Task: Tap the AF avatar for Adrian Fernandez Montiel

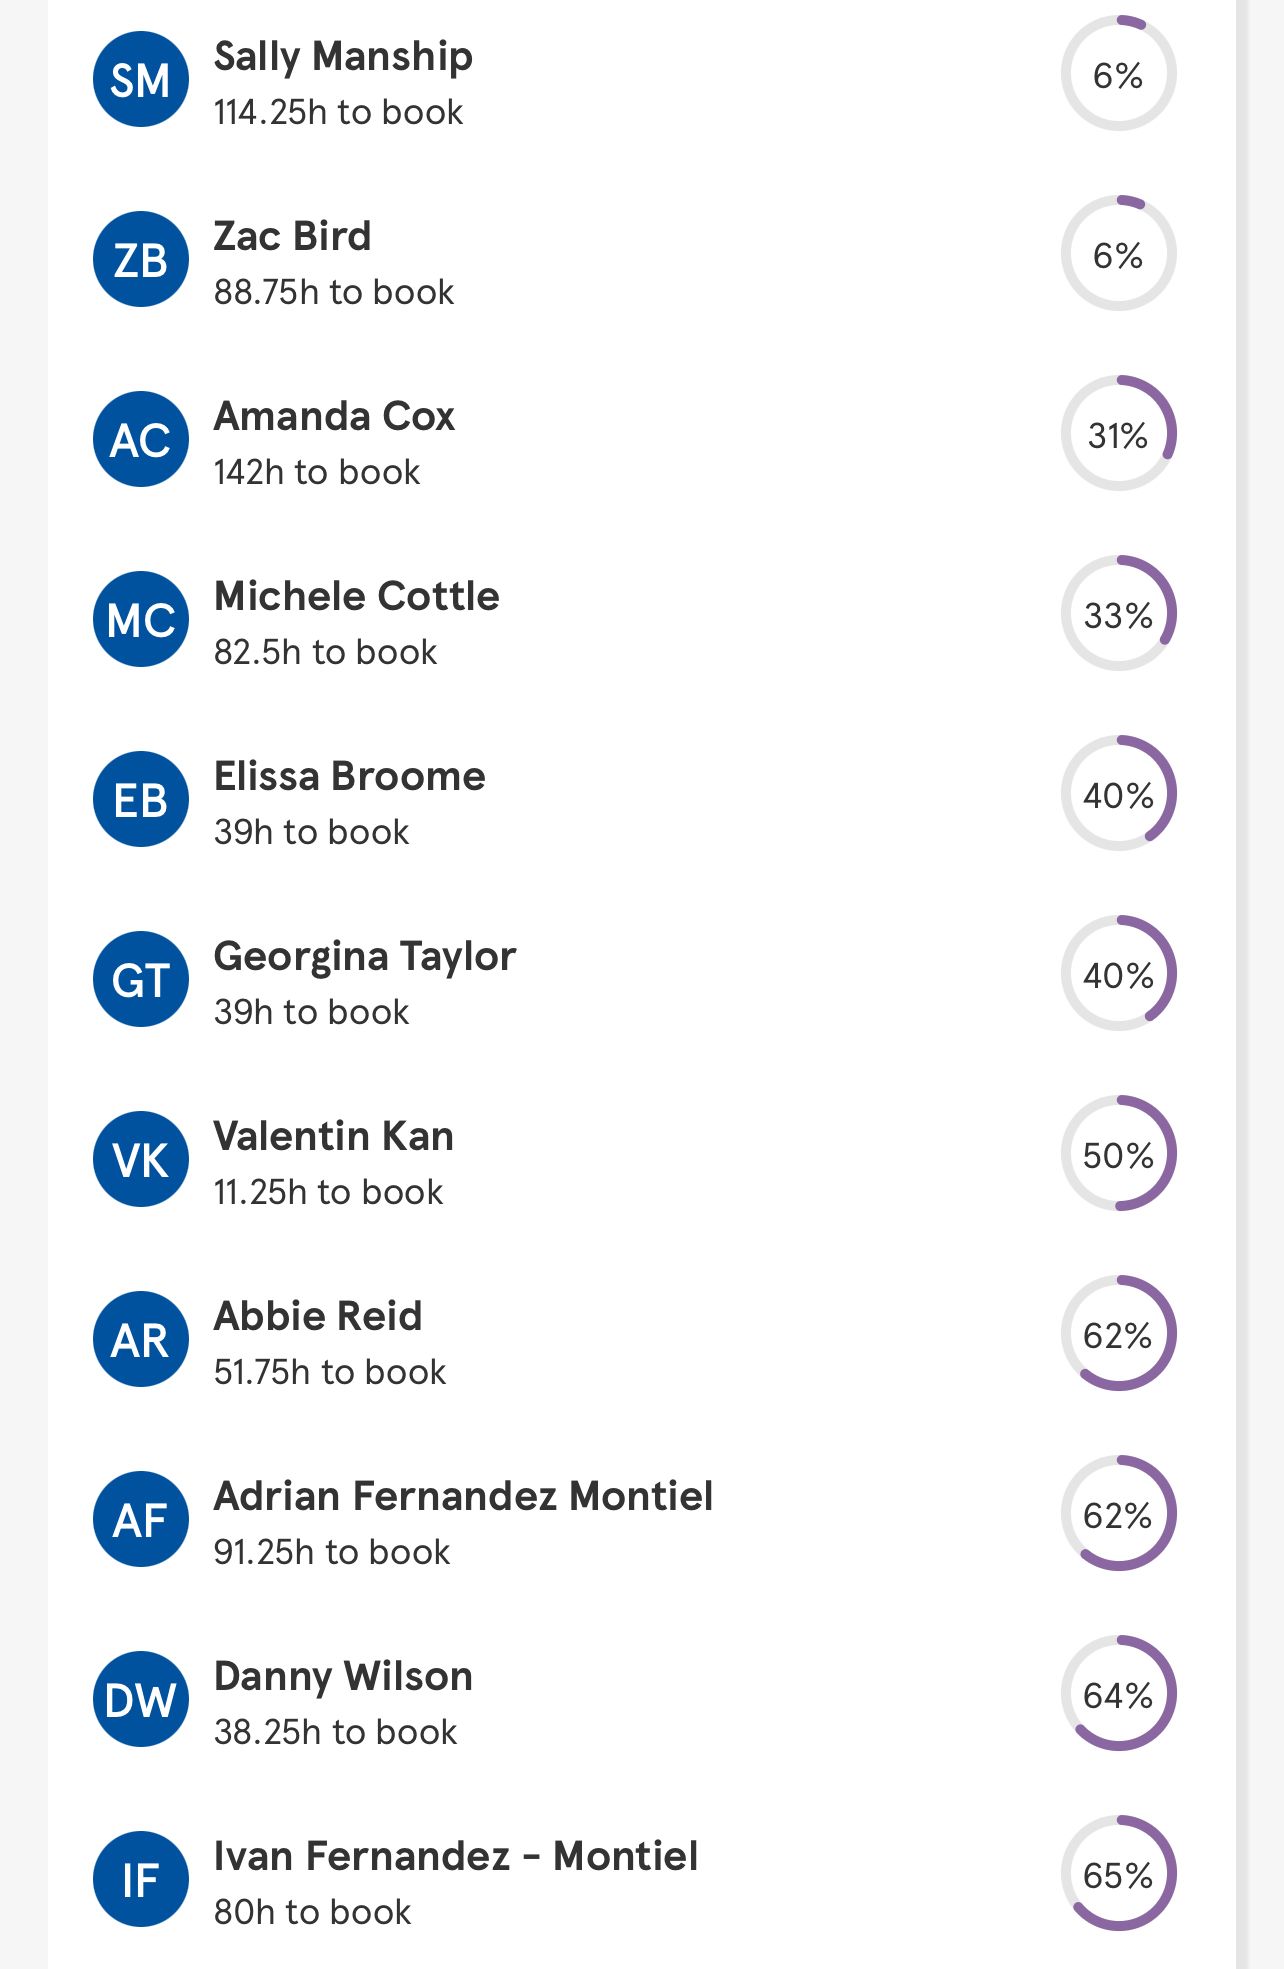Action: point(141,1519)
